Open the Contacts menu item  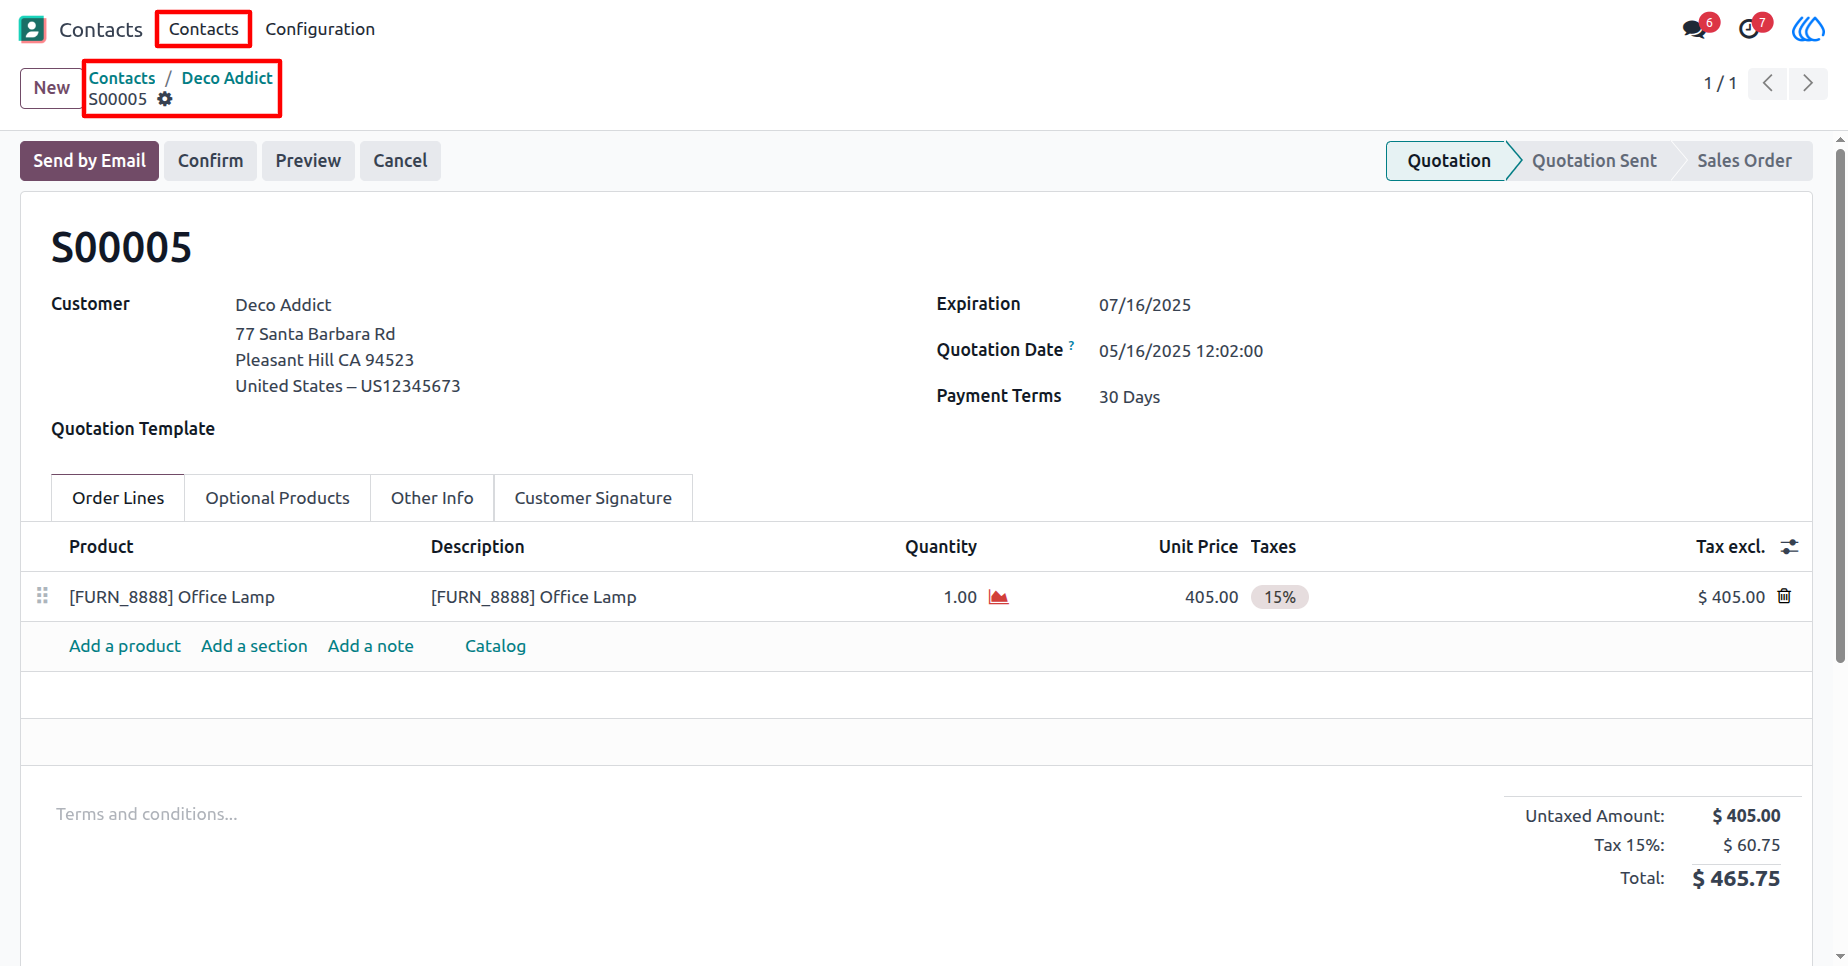[204, 29]
